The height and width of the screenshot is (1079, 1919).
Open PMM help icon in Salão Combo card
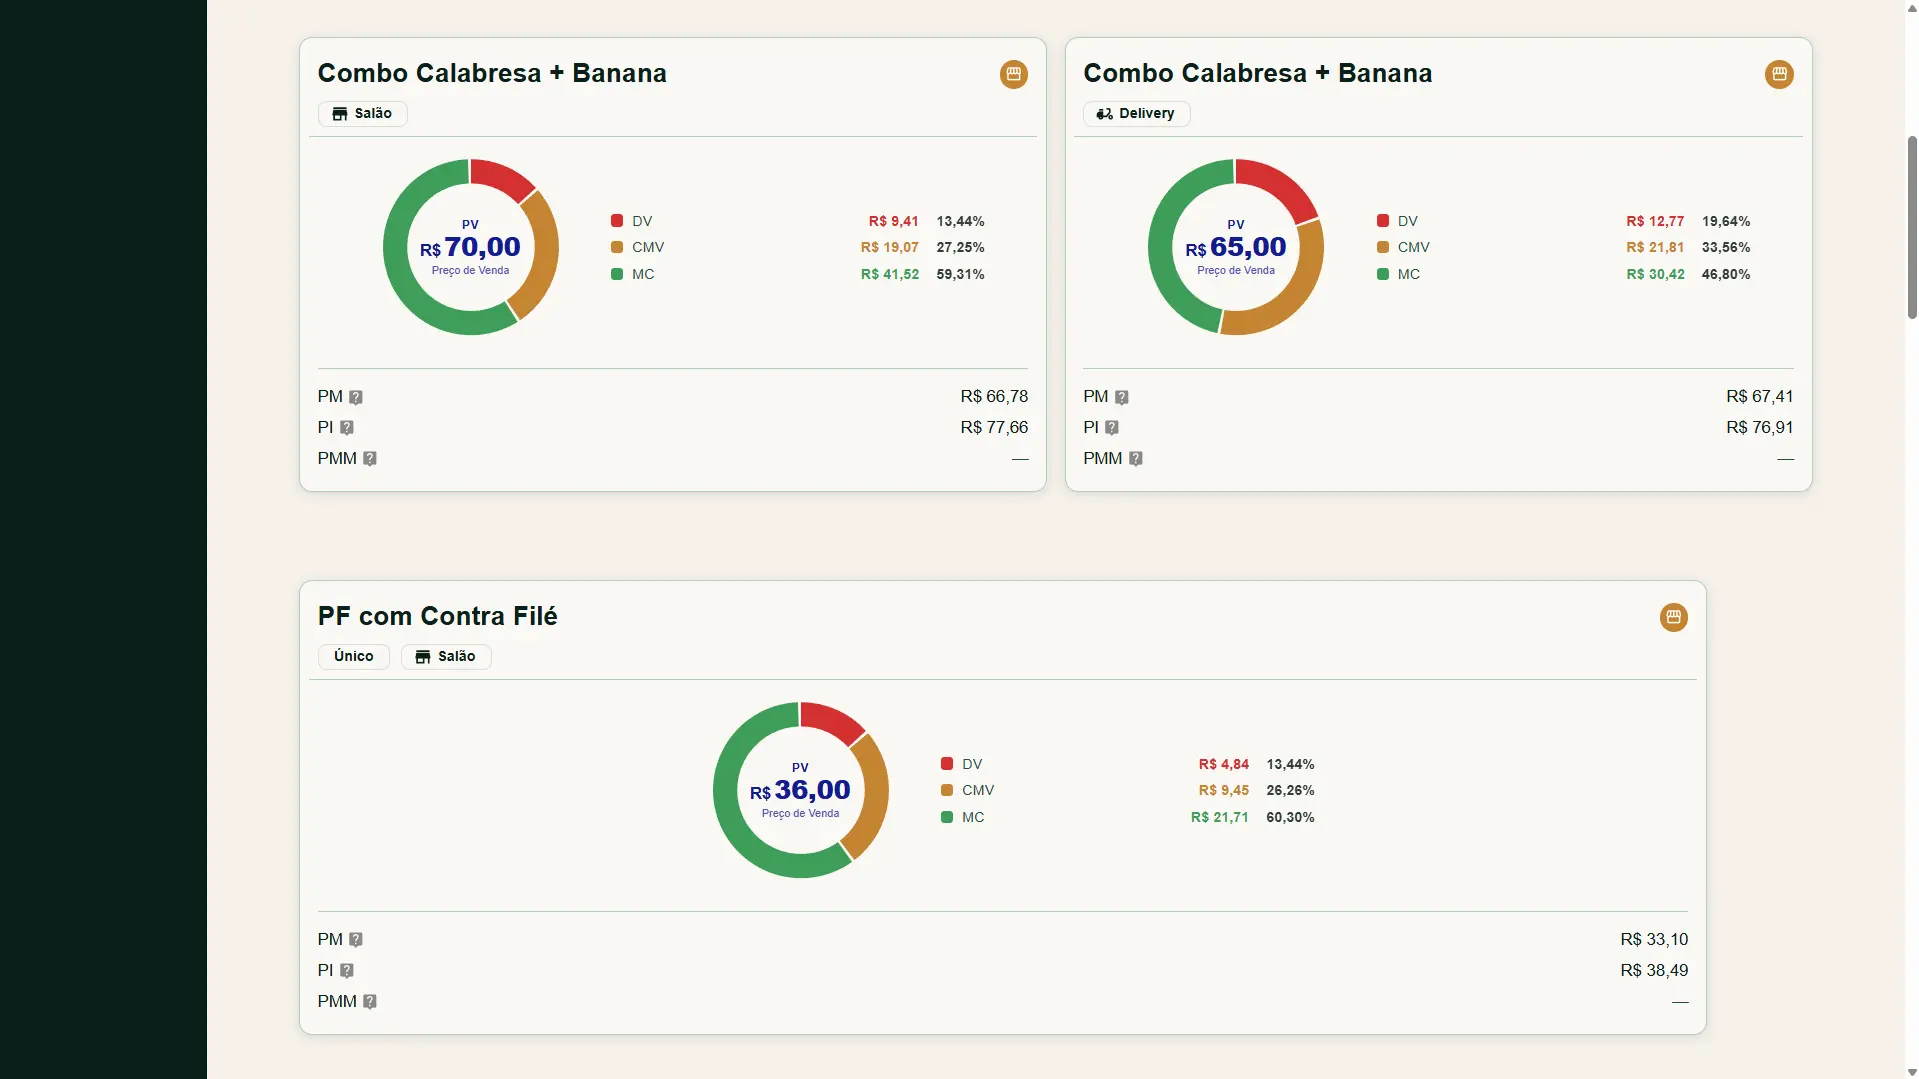pyautogui.click(x=369, y=458)
